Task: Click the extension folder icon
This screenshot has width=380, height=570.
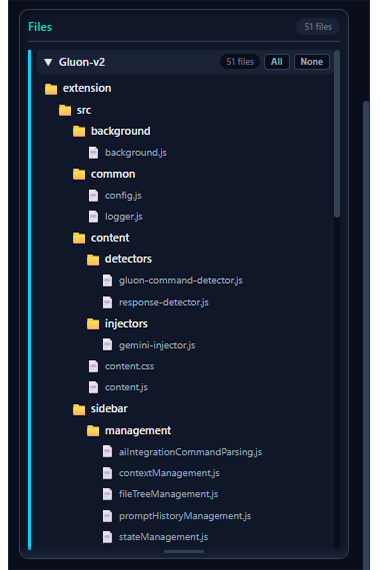Action: coord(51,89)
